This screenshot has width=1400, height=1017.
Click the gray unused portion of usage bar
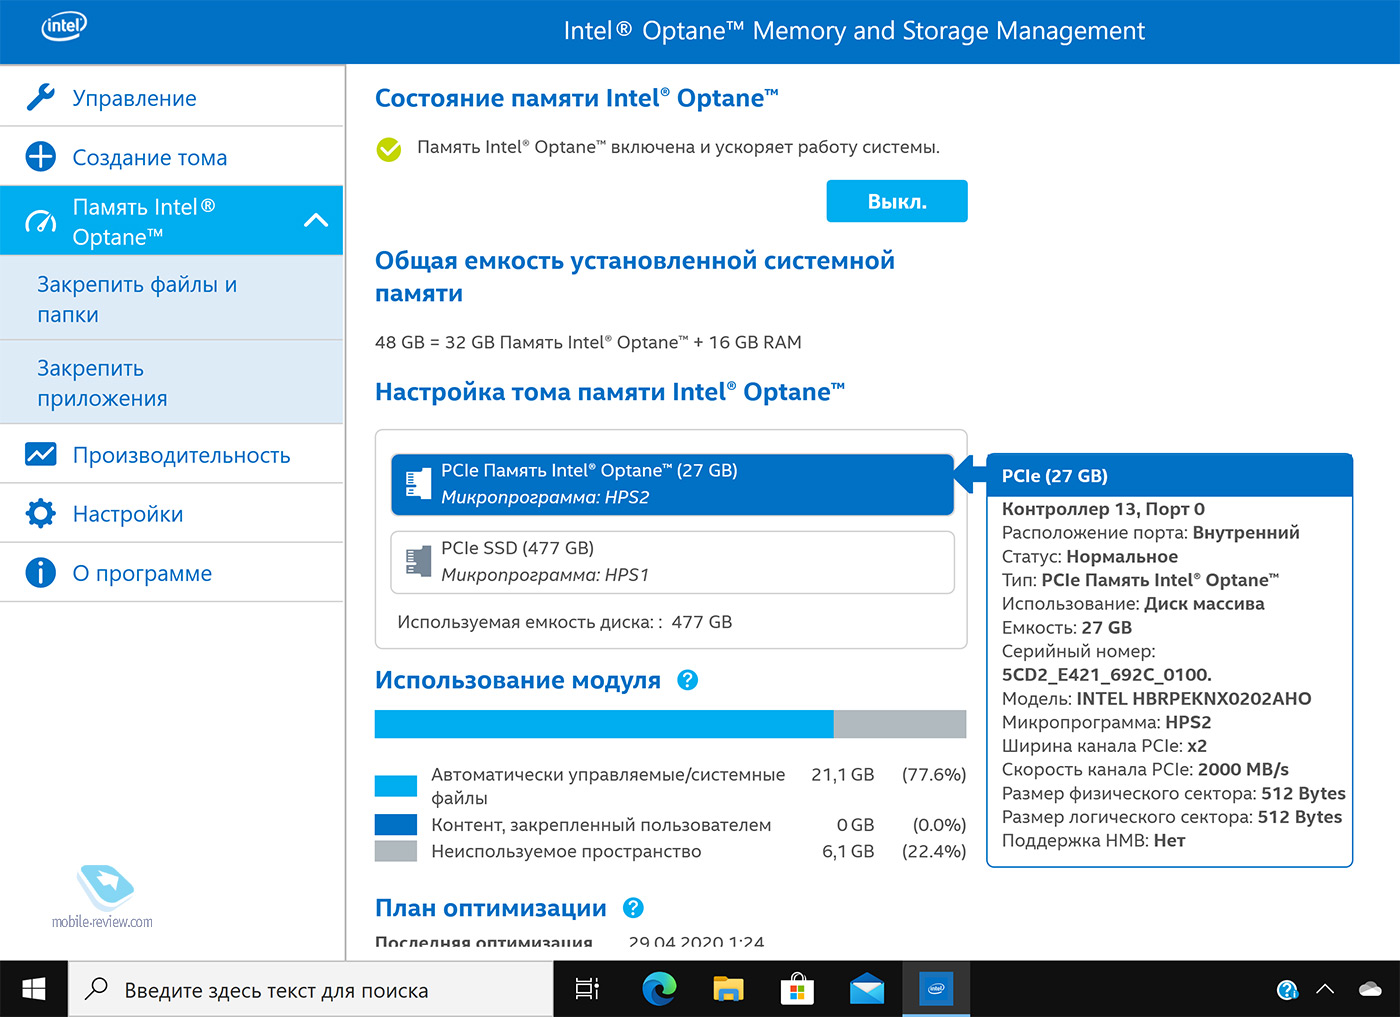click(x=900, y=724)
